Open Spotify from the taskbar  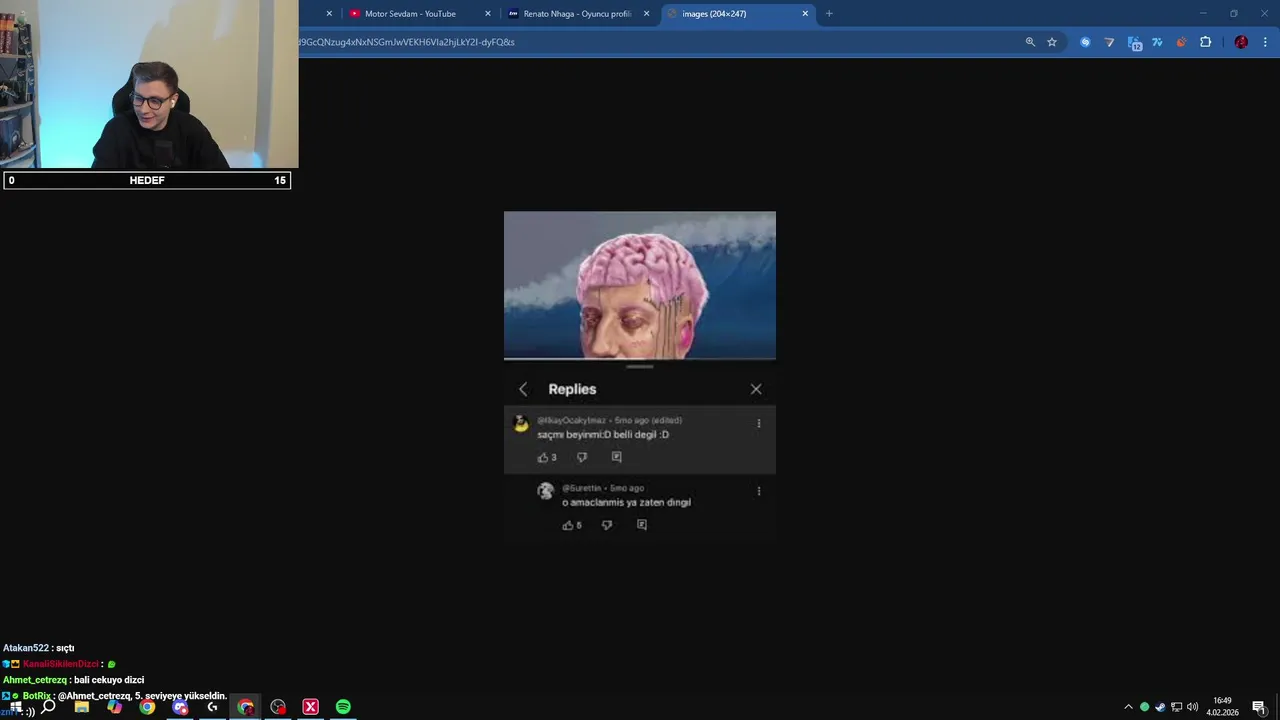343,707
